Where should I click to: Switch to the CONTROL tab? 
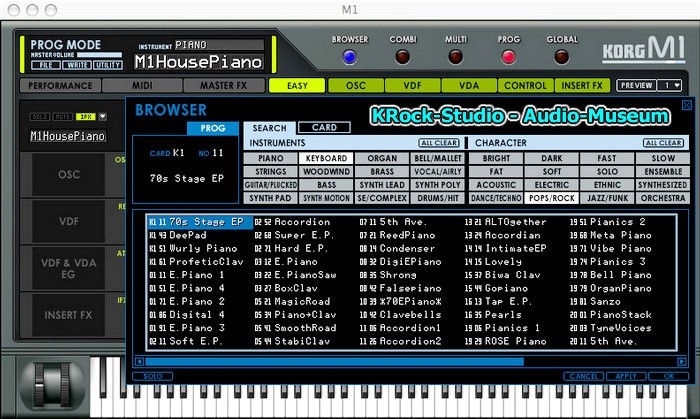(x=525, y=85)
